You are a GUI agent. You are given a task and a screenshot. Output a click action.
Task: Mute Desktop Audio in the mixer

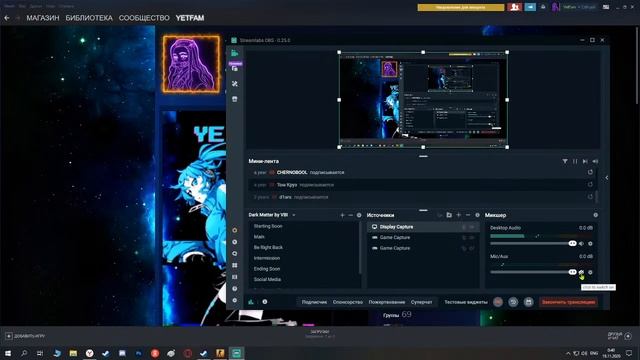pos(582,244)
